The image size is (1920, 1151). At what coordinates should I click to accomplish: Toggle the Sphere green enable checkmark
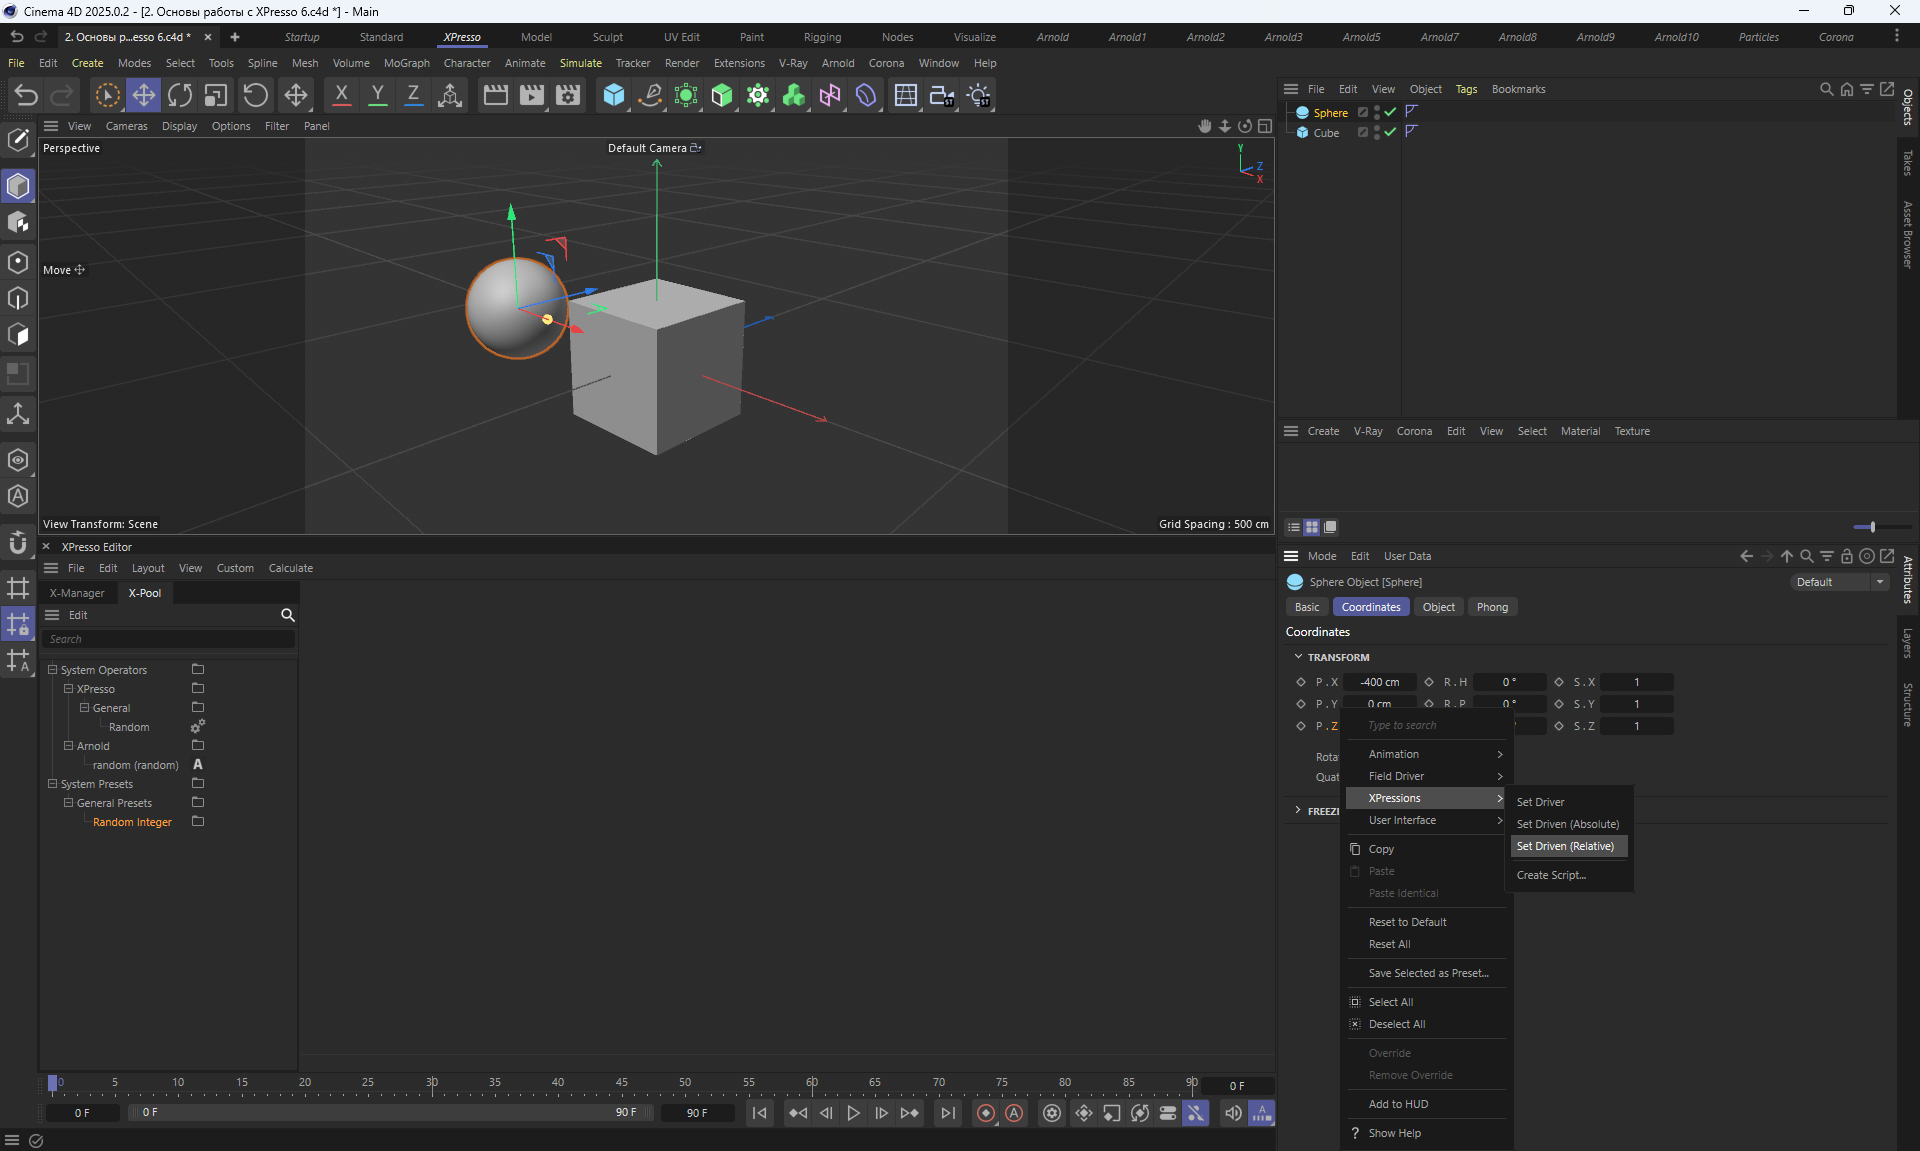point(1390,113)
